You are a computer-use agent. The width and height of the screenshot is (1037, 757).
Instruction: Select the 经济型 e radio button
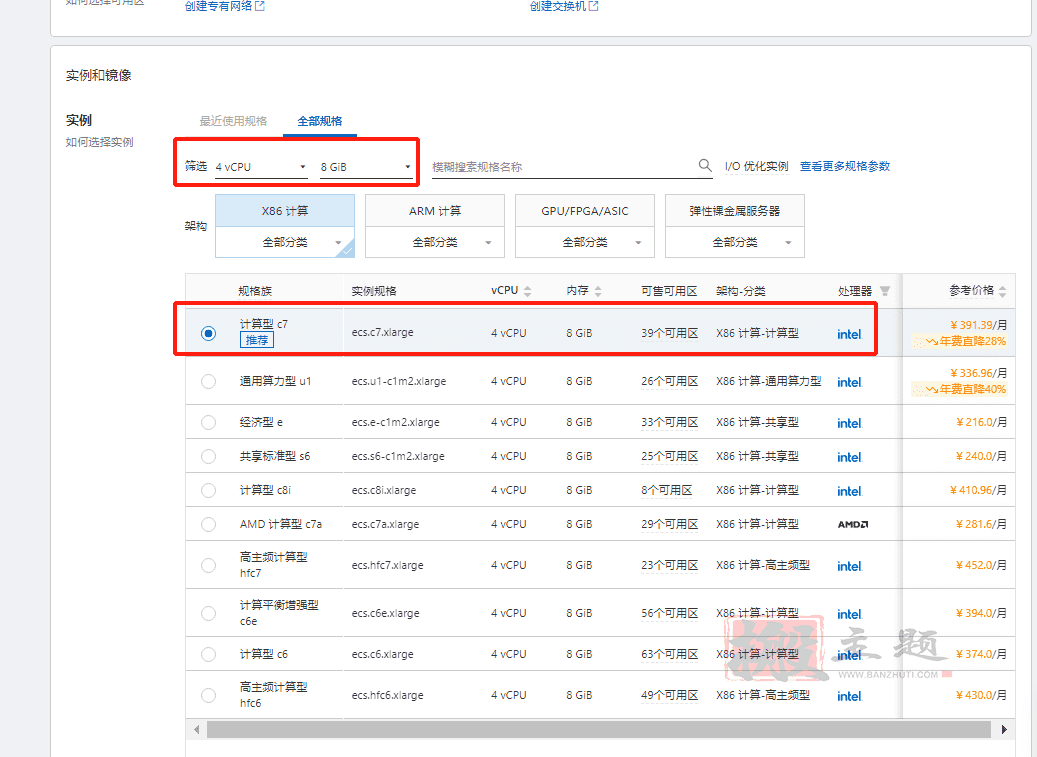[208, 422]
